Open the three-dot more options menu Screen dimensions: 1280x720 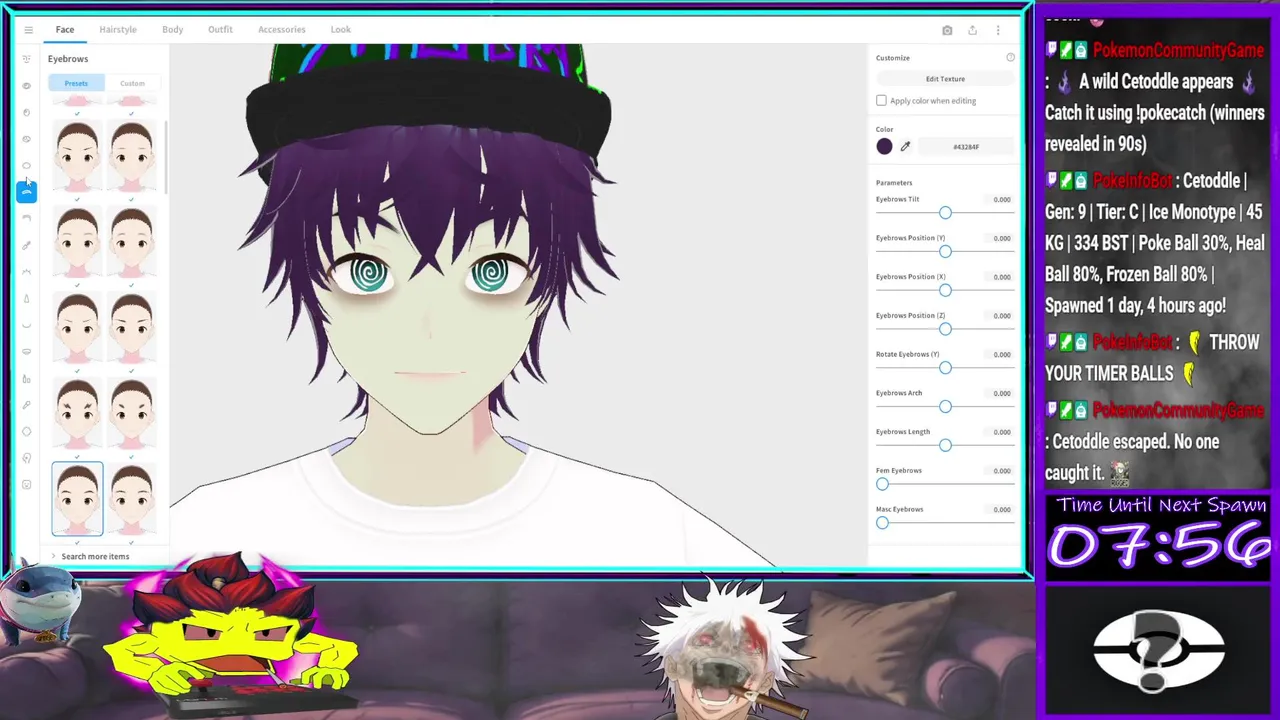point(997,30)
